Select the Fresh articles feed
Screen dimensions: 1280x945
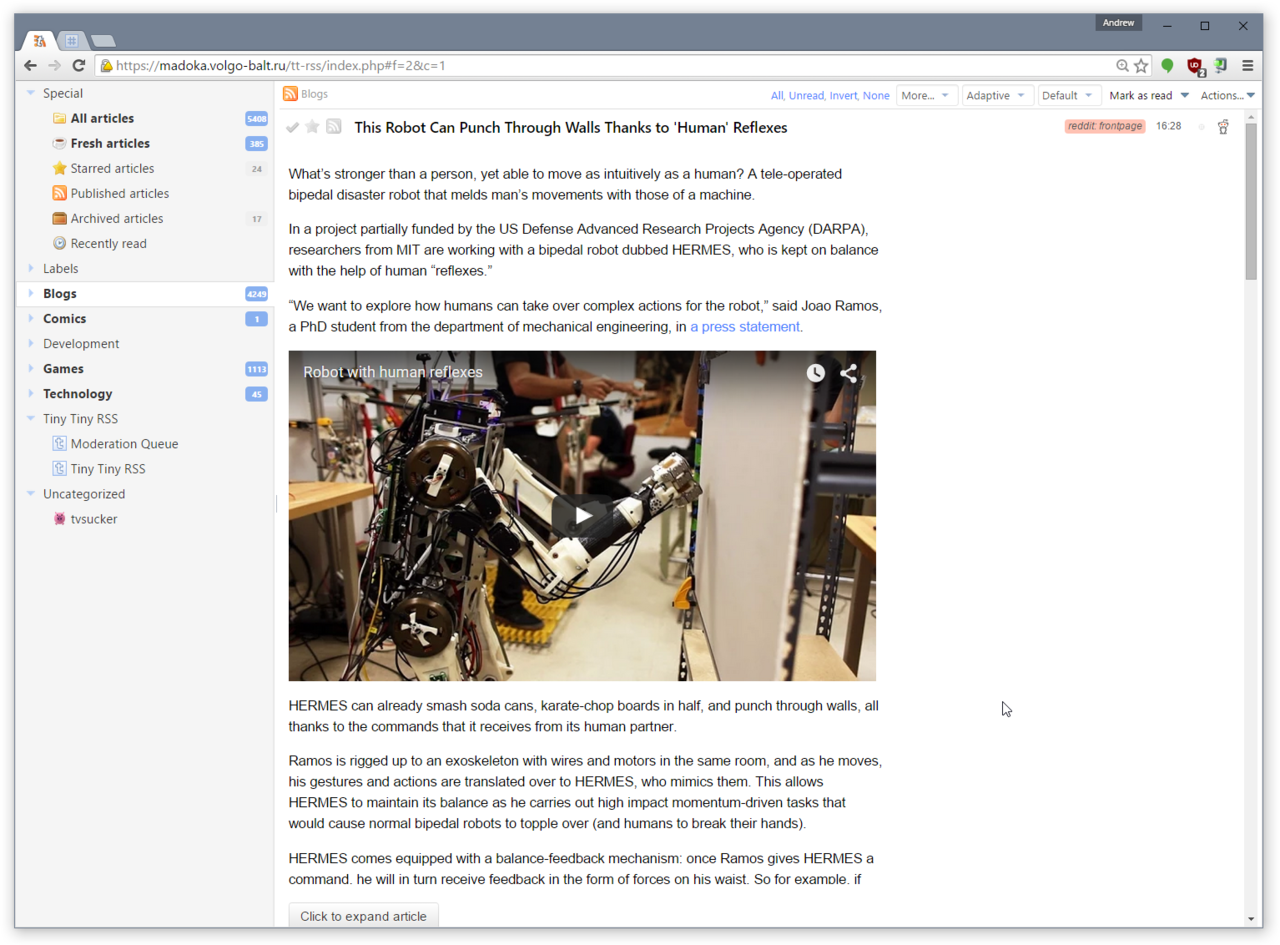click(x=110, y=143)
